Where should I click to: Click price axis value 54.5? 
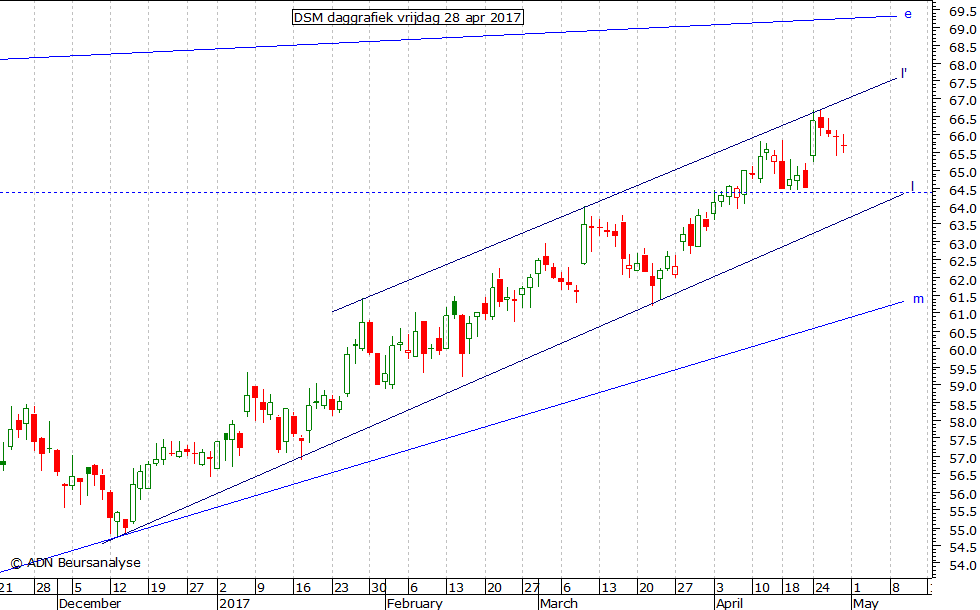[963, 548]
